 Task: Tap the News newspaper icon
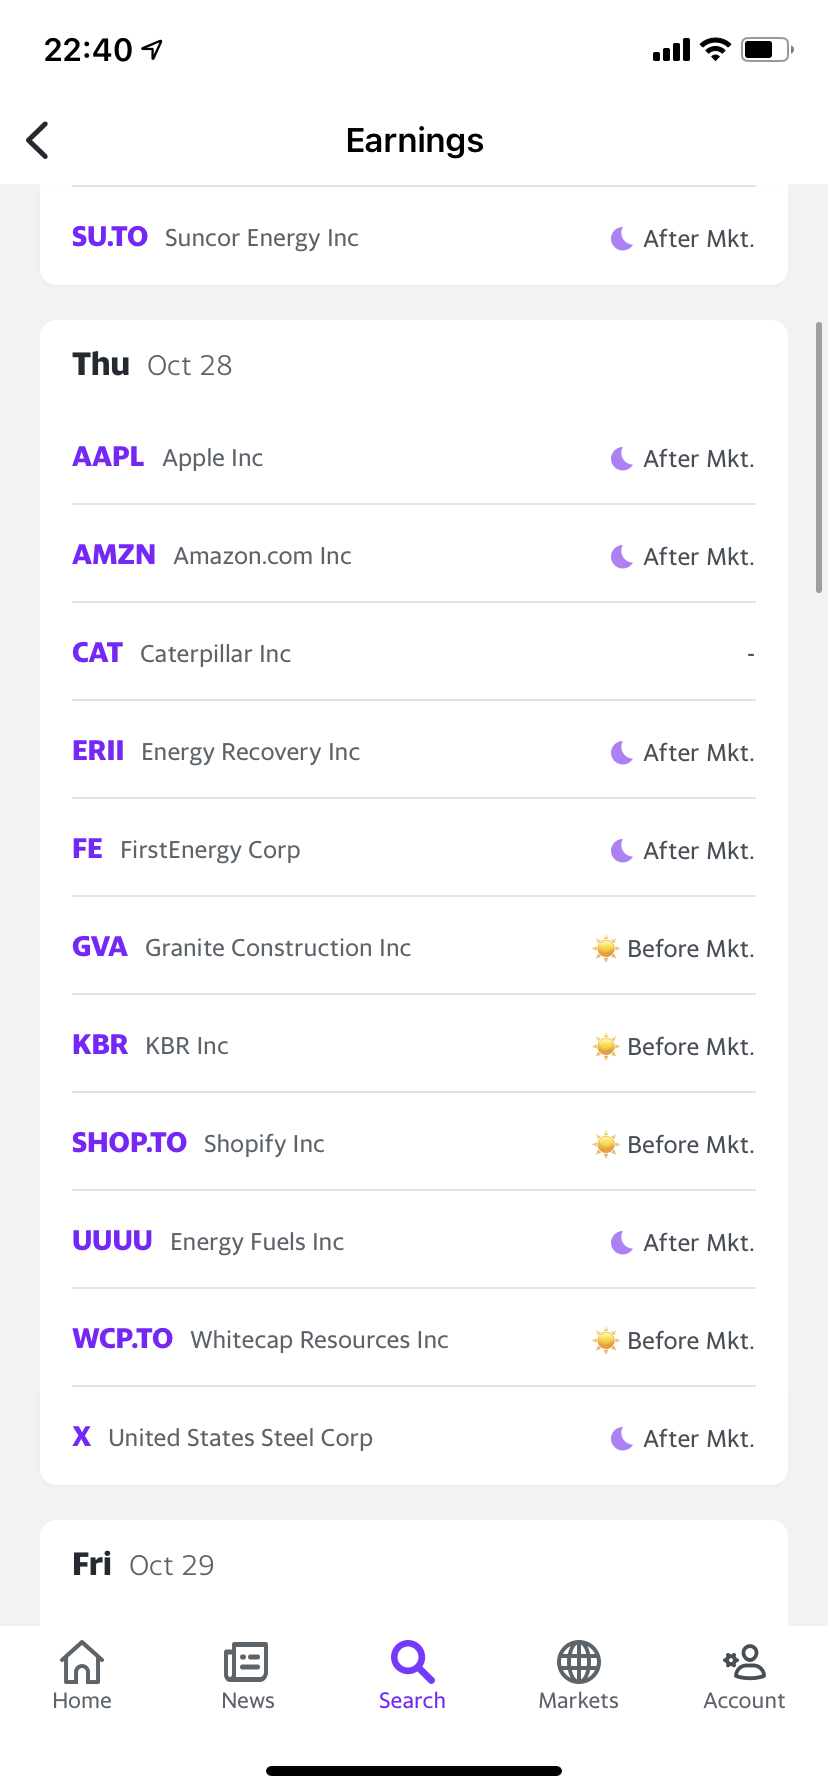[246, 1662]
